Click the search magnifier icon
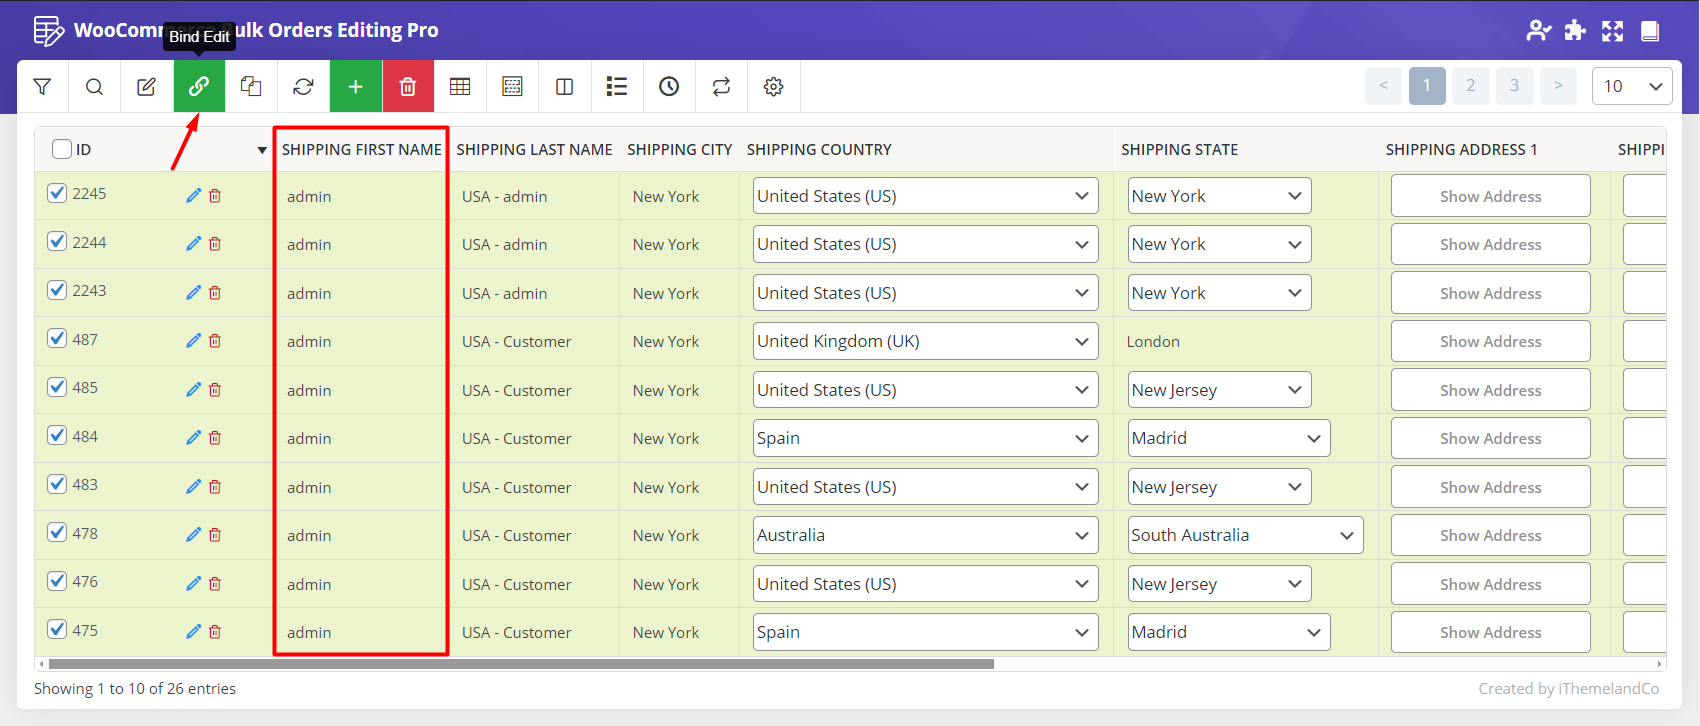 coord(94,87)
